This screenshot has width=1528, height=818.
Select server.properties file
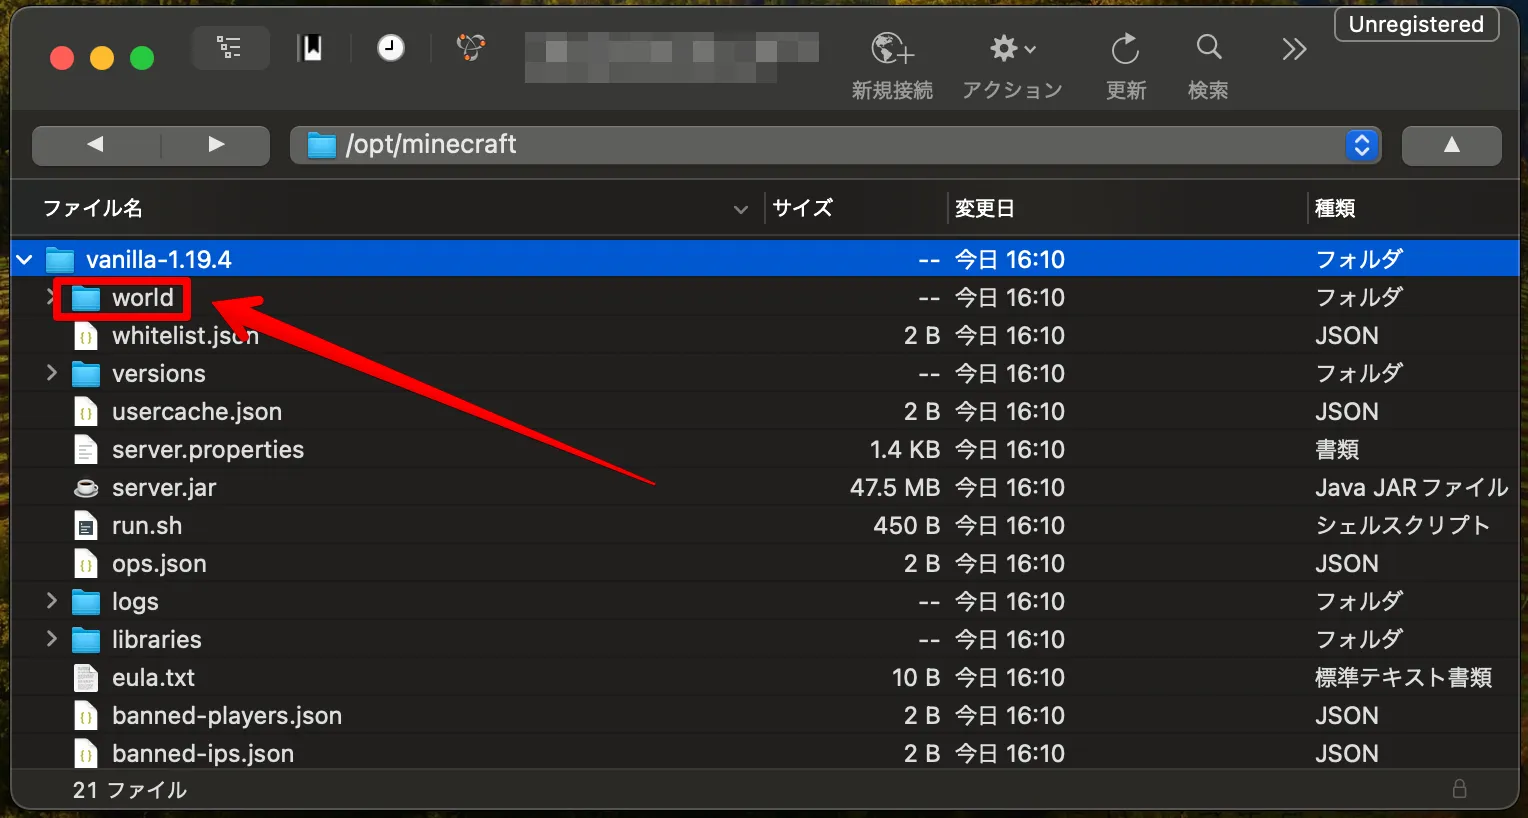pos(208,450)
